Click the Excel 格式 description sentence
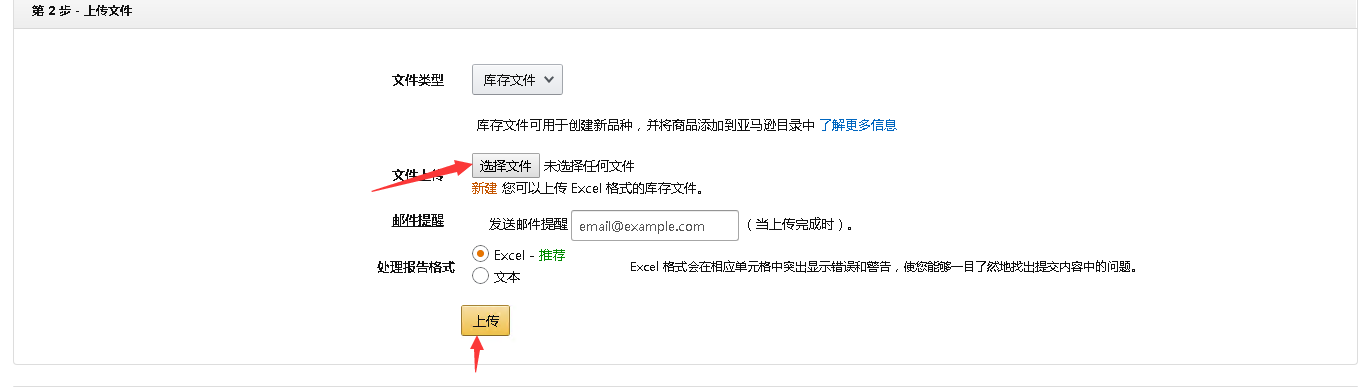This screenshot has width=1360, height=387. [x=884, y=267]
